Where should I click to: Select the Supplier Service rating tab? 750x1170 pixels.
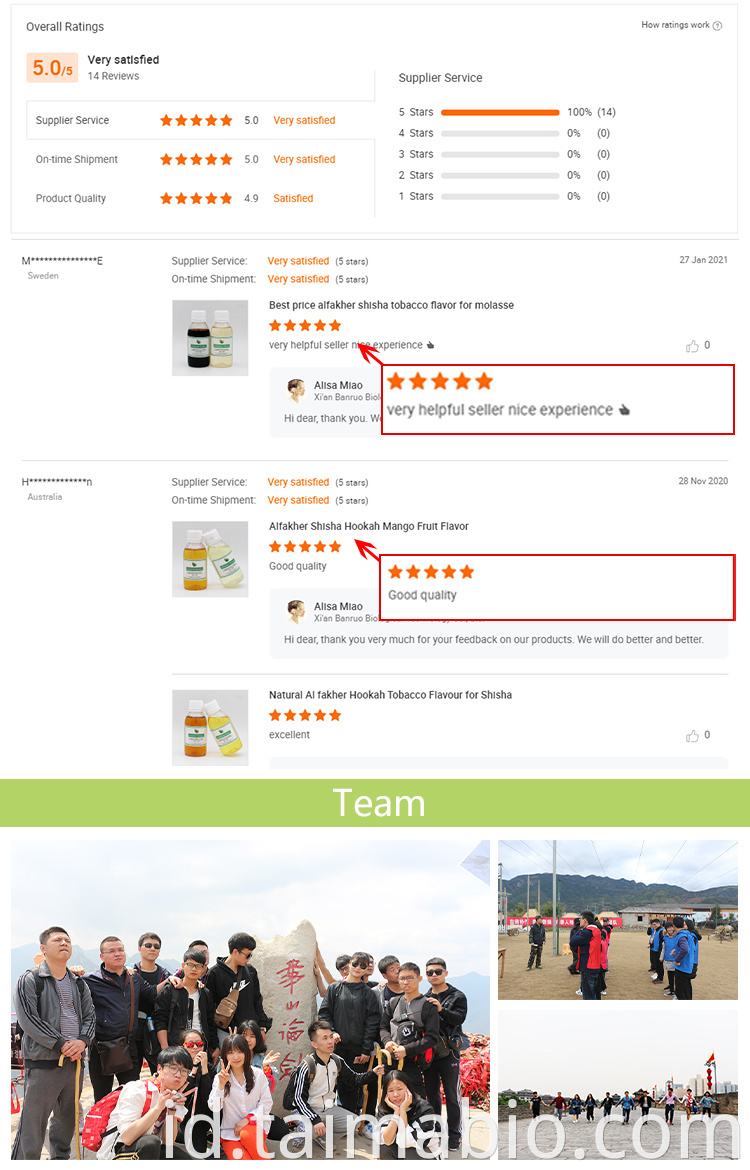pos(200,120)
